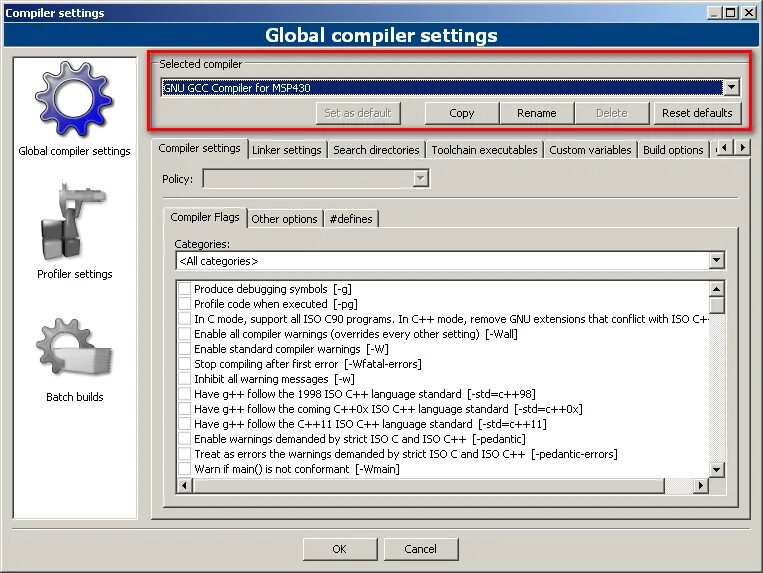Open the Selected compiler dropdown
763x573 pixels.
pos(731,88)
